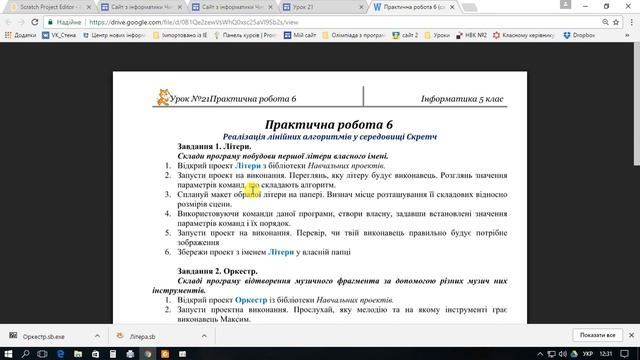Open the Chrome three-dot menu
The height and width of the screenshot is (360, 640).
(x=631, y=22)
